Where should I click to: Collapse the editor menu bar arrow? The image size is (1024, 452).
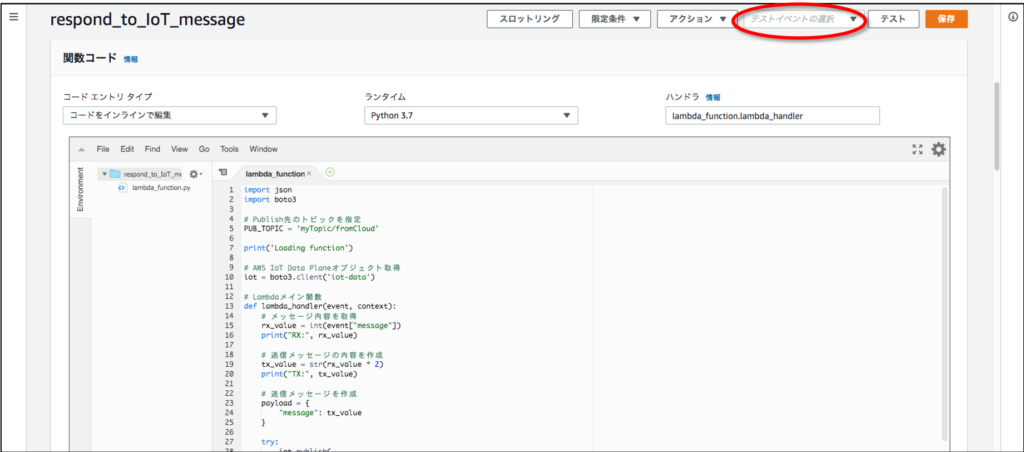(x=81, y=149)
